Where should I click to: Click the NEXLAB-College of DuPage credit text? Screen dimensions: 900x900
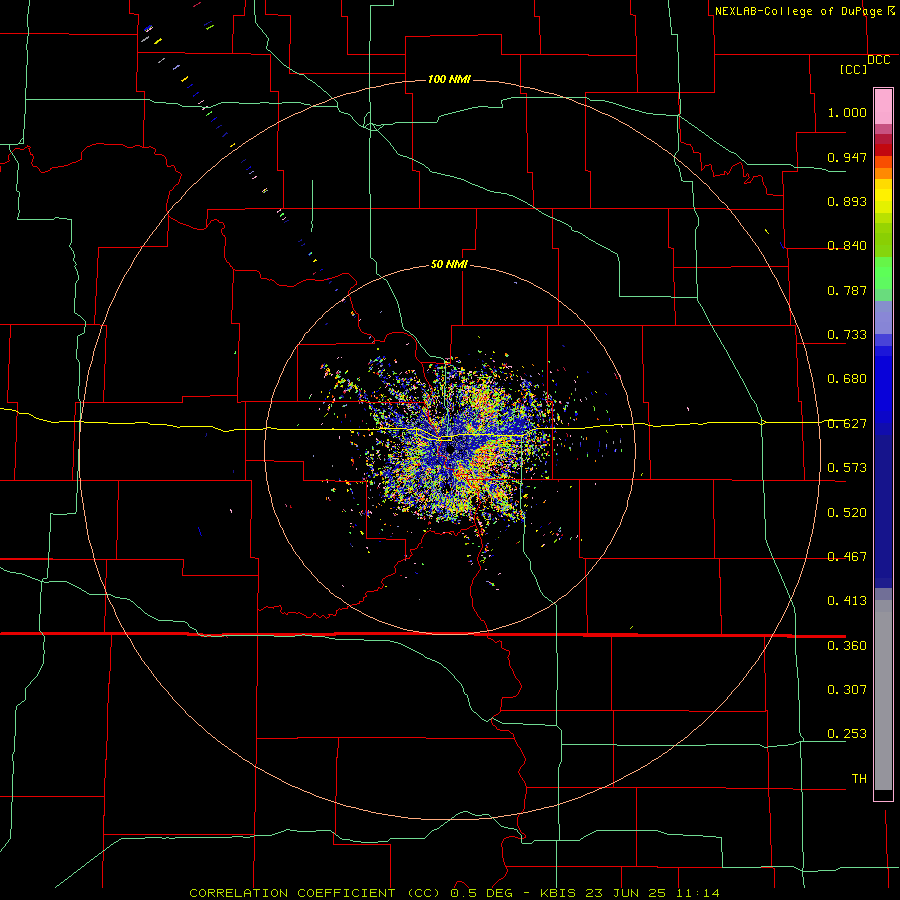click(798, 11)
